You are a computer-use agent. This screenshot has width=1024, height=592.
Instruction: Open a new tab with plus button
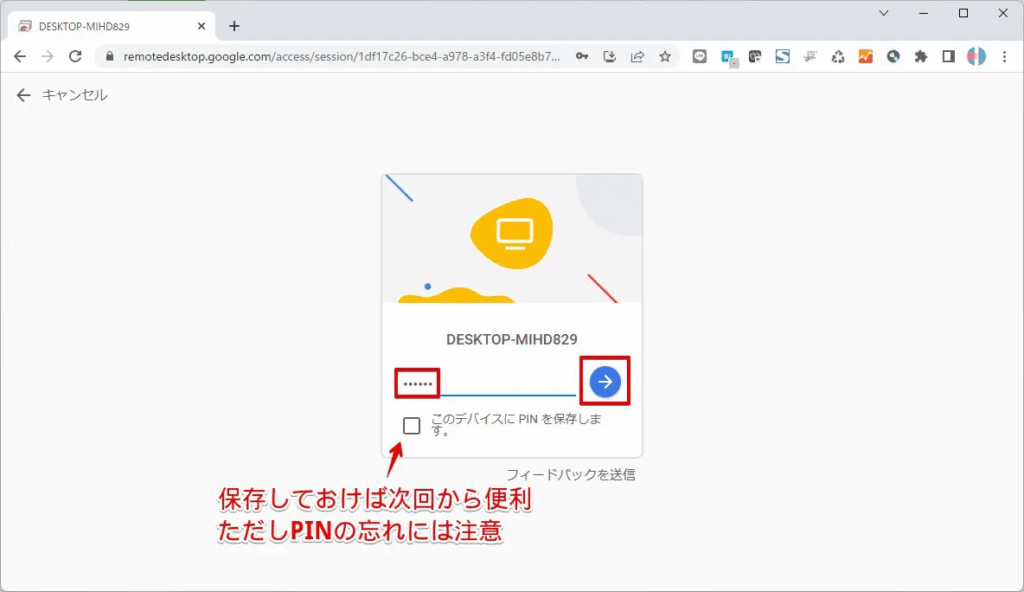pos(234,26)
